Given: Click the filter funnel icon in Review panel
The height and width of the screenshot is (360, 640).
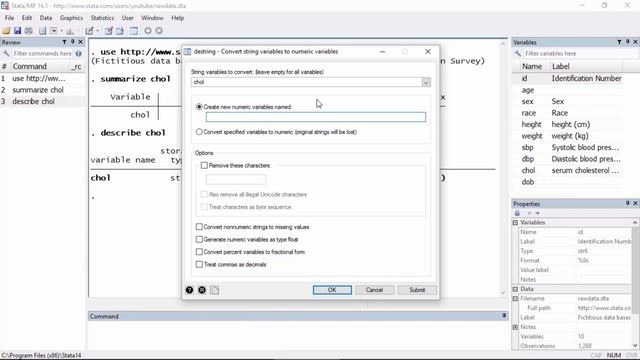Looking at the screenshot, I should (64, 42).
